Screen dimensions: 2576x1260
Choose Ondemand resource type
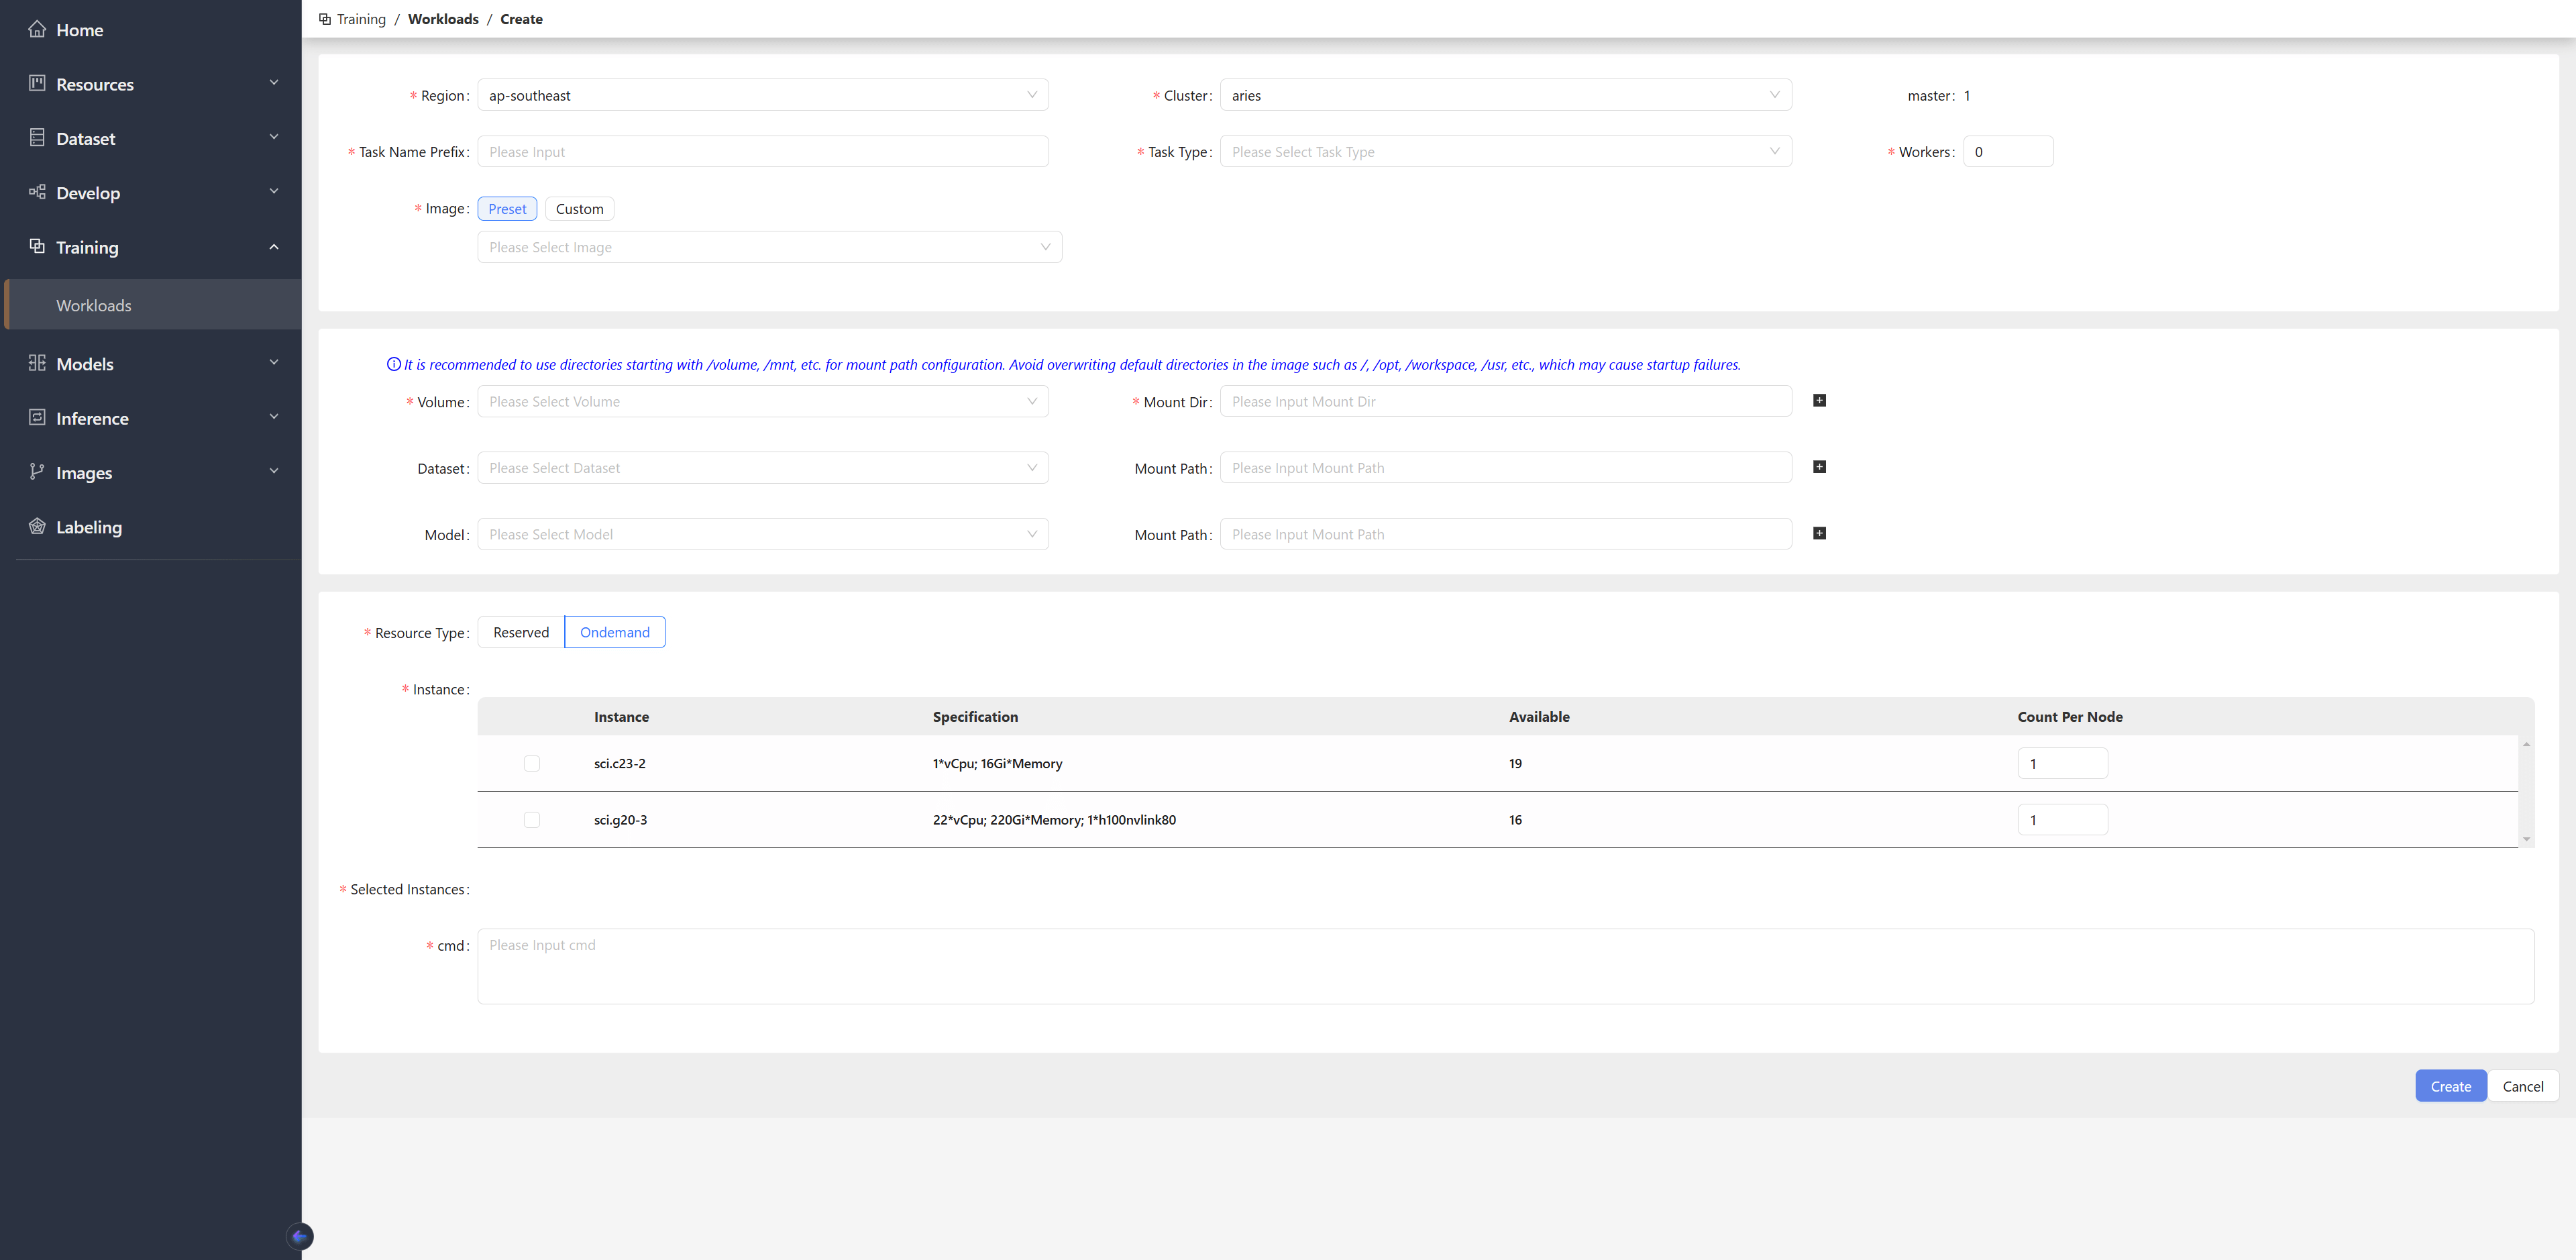pyautogui.click(x=615, y=632)
